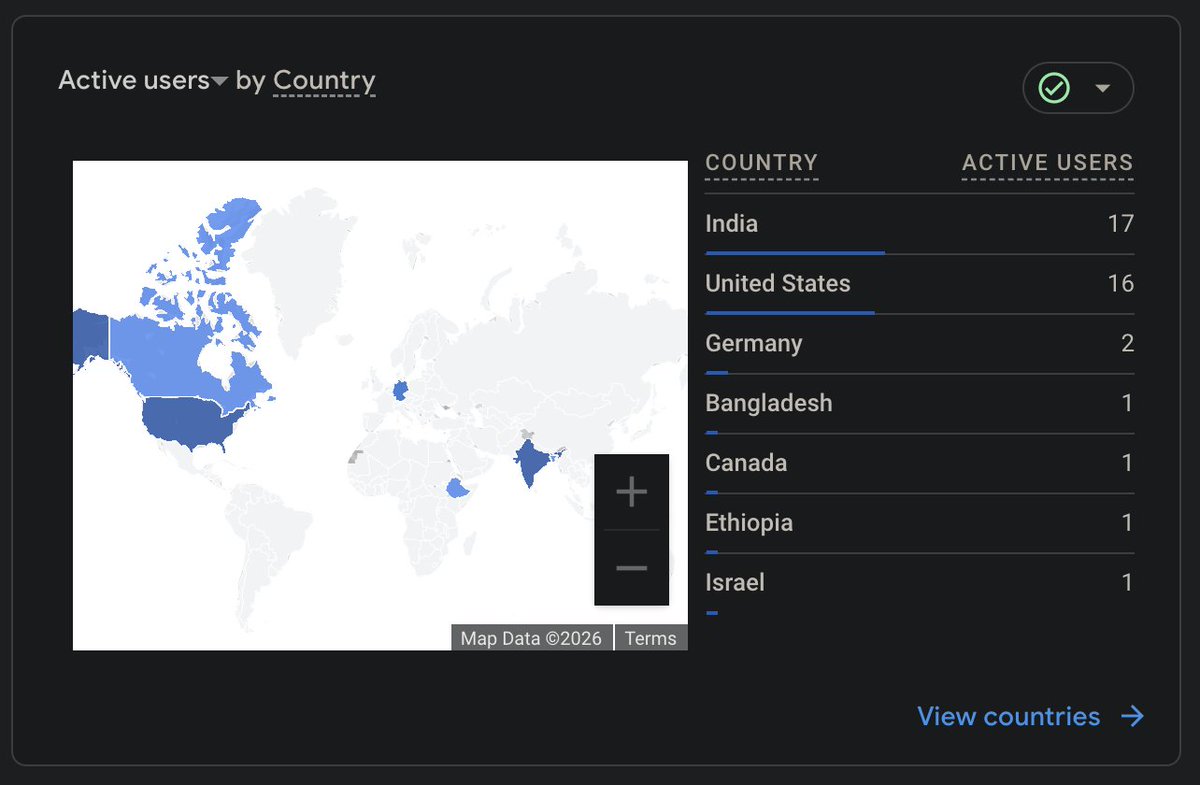
Task: Click the Israel row in the table
Action: tap(735, 582)
